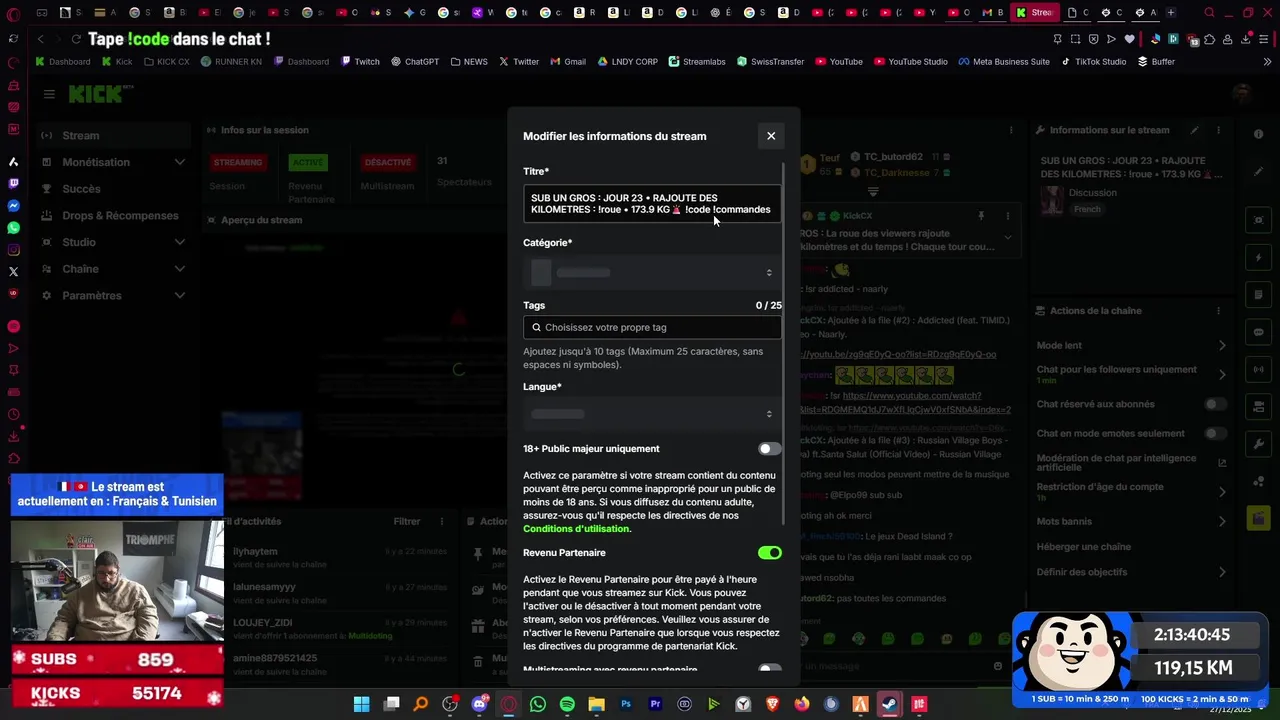This screenshot has height=720, width=1280.
Task: Open the YouTube Studio bookmark
Action: click(910, 62)
